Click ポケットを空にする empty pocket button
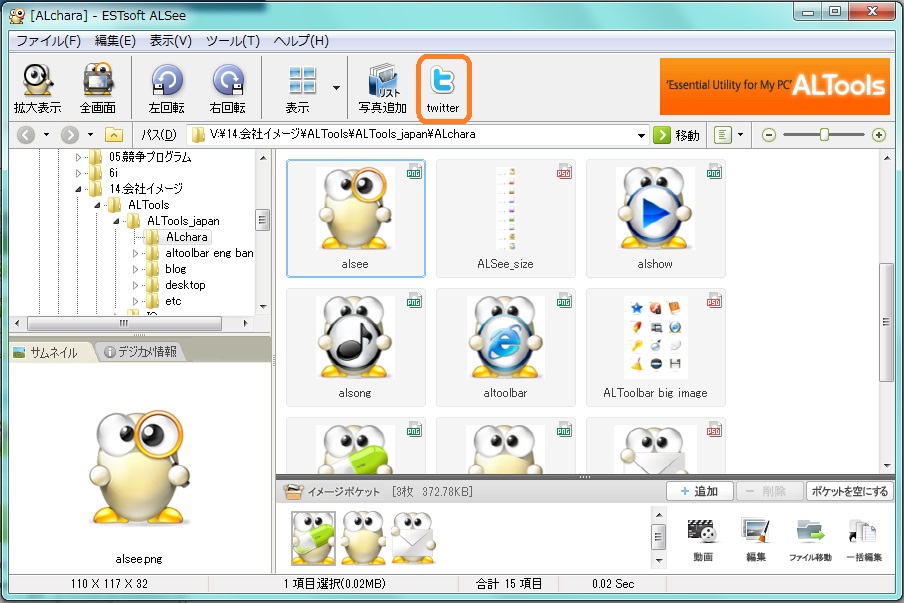 pos(849,491)
